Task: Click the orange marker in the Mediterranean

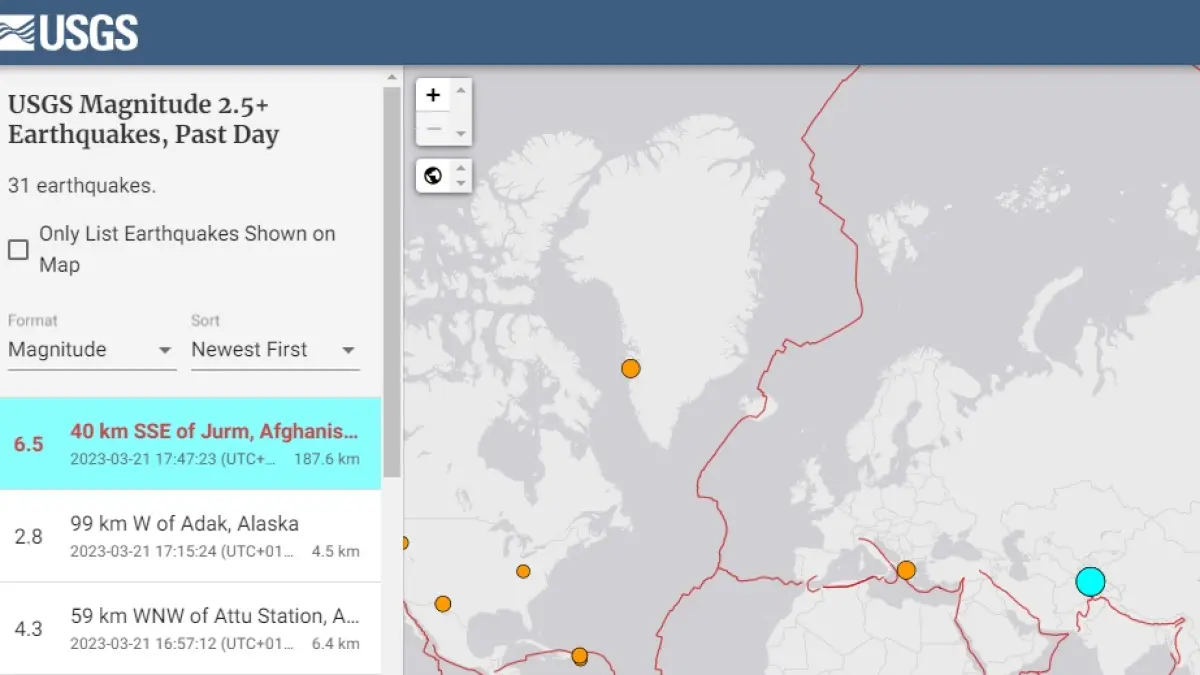Action: point(906,570)
